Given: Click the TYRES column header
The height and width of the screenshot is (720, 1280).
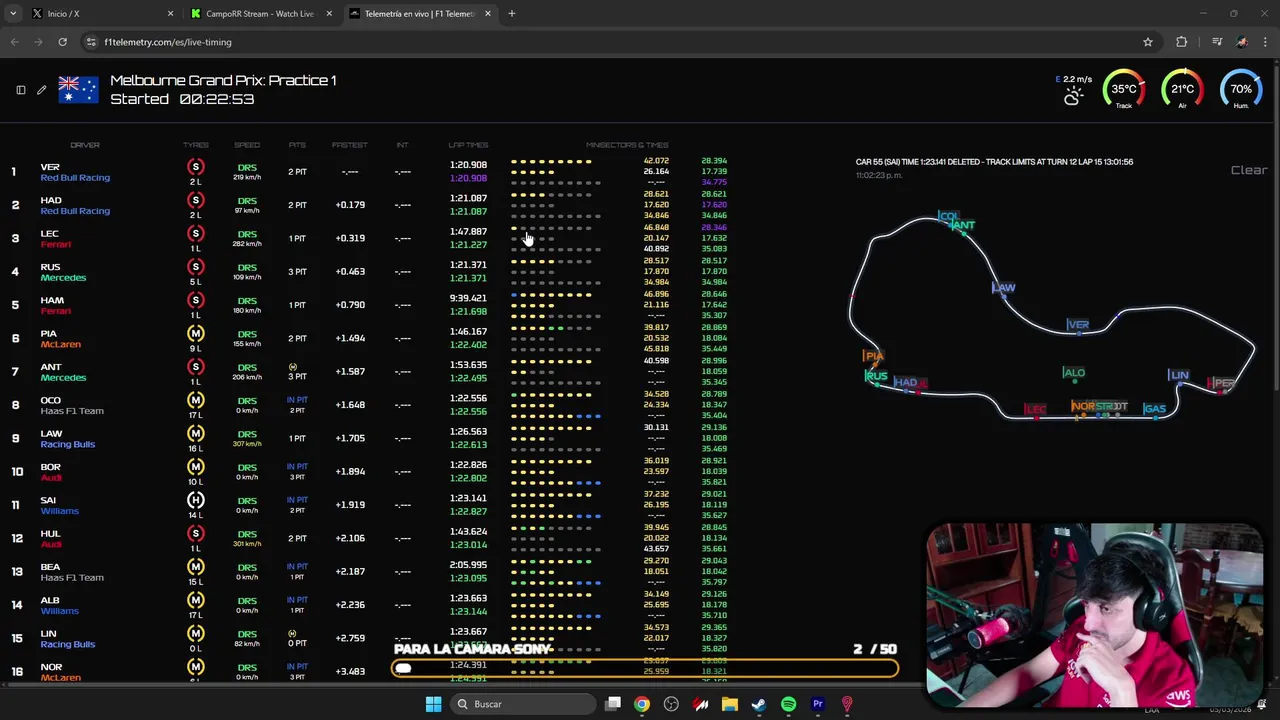Looking at the screenshot, I should pyautogui.click(x=196, y=145).
